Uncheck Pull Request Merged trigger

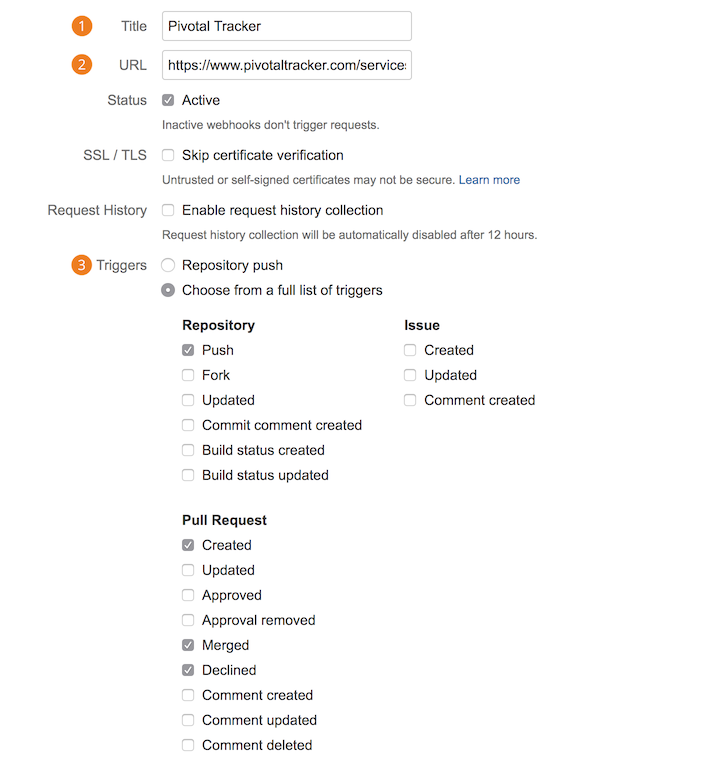coord(188,645)
